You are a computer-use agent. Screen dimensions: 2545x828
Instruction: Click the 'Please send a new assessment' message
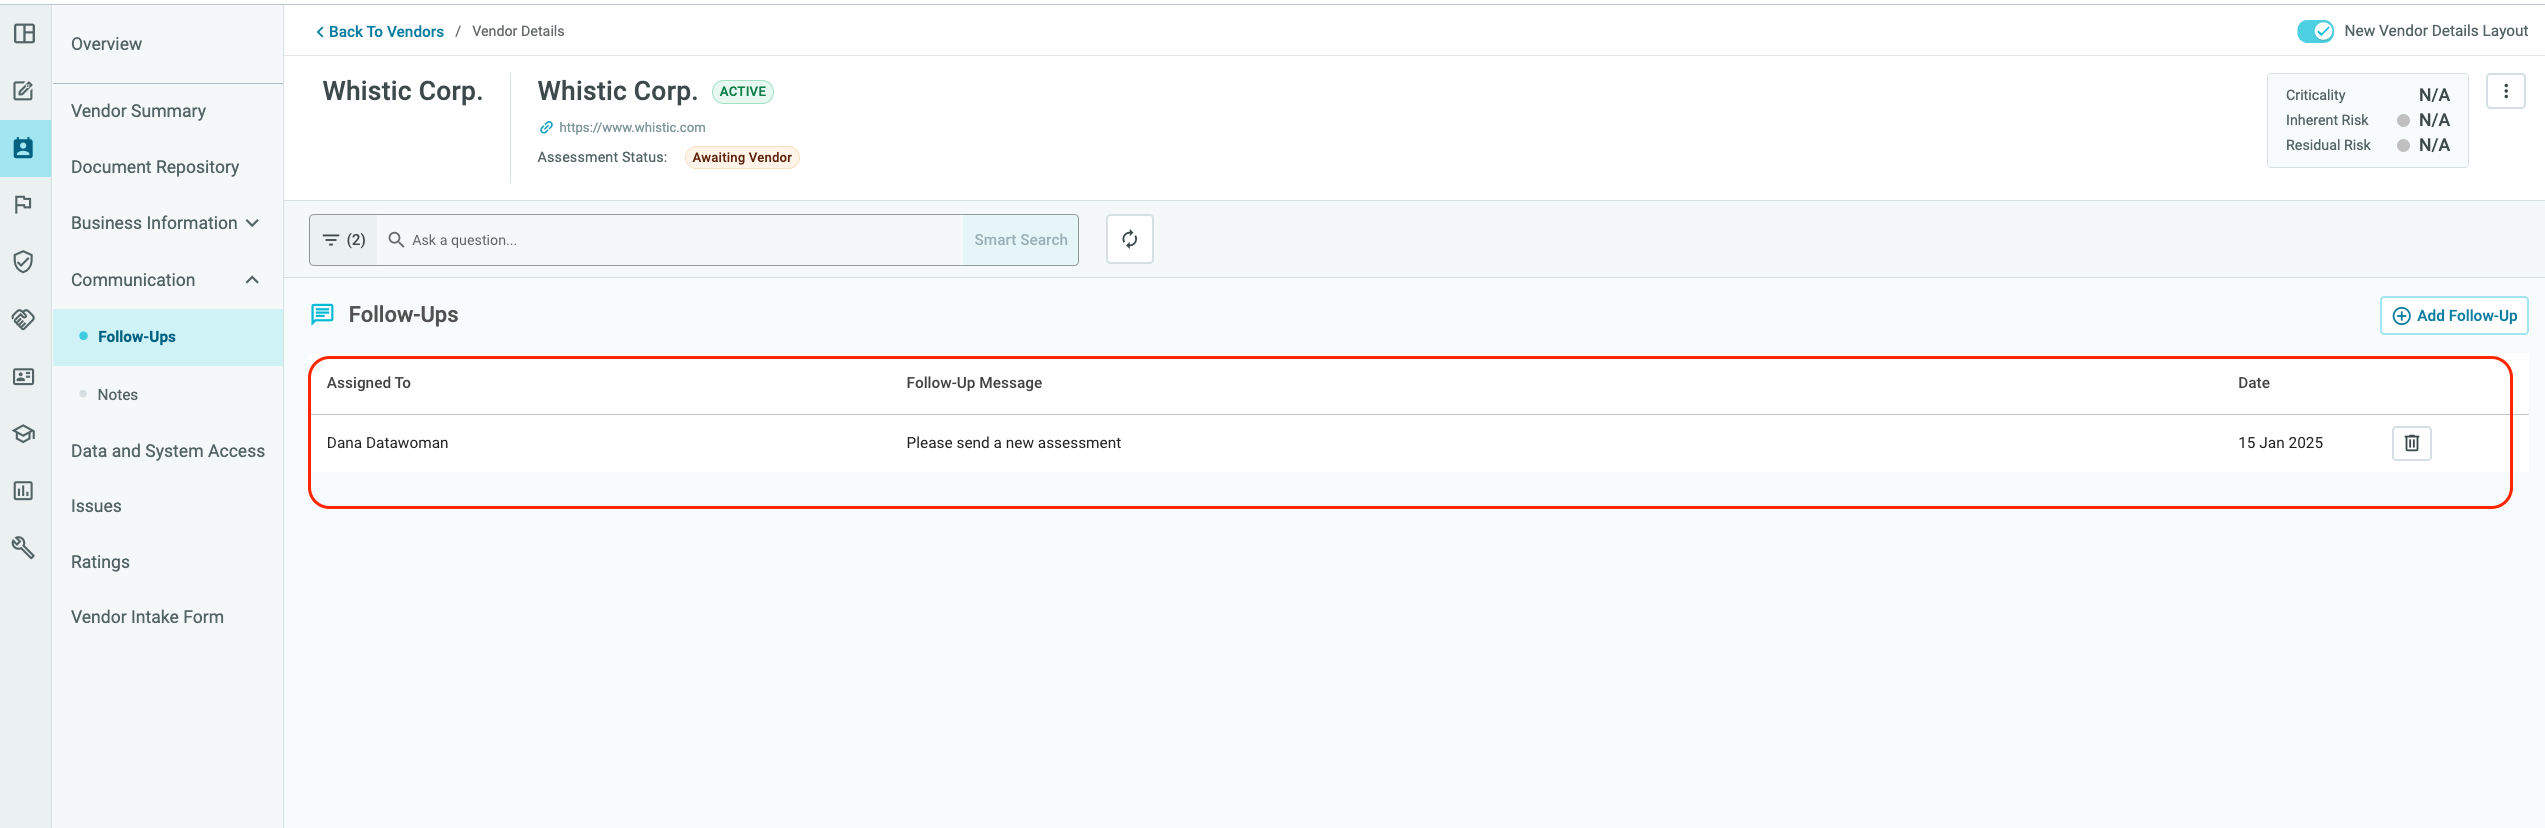click(x=1014, y=443)
